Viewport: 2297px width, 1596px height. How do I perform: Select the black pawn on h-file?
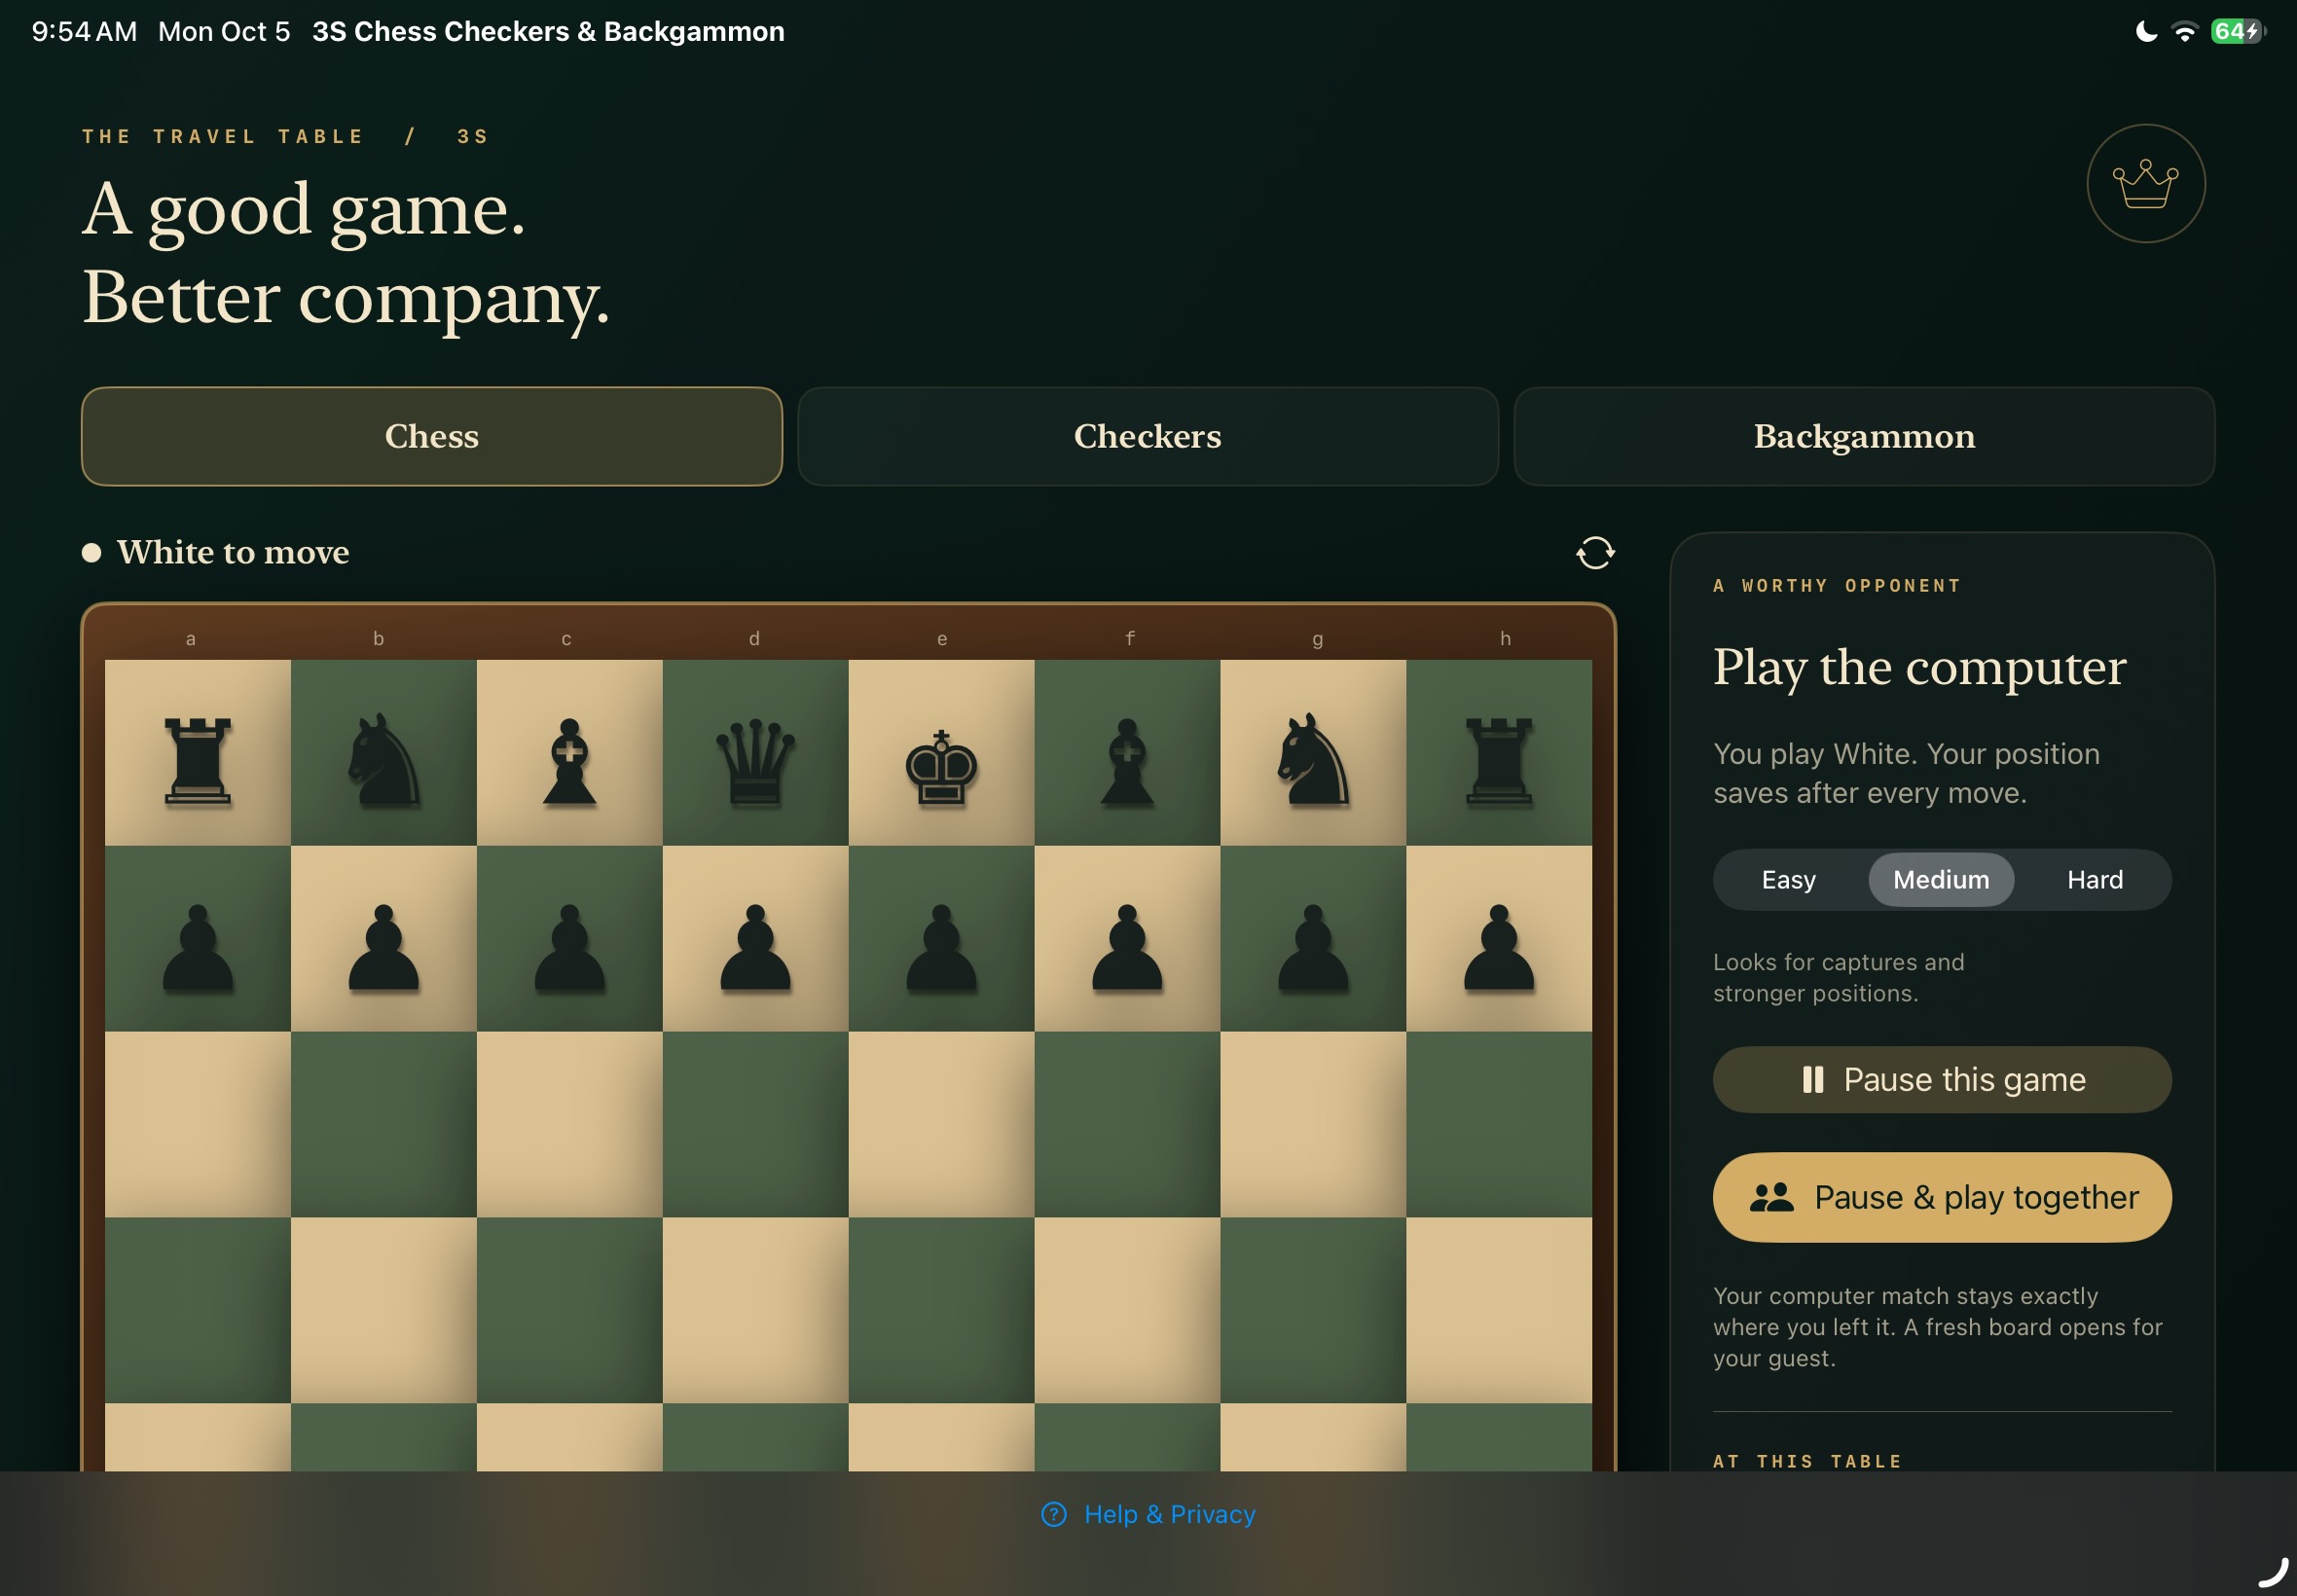tap(1498, 947)
